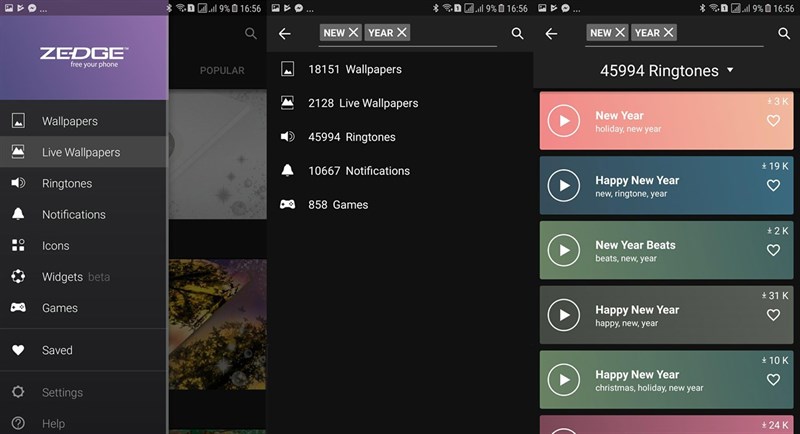Tap the Zedge logo header
Screen dimensions: 800x434
click(x=84, y=57)
